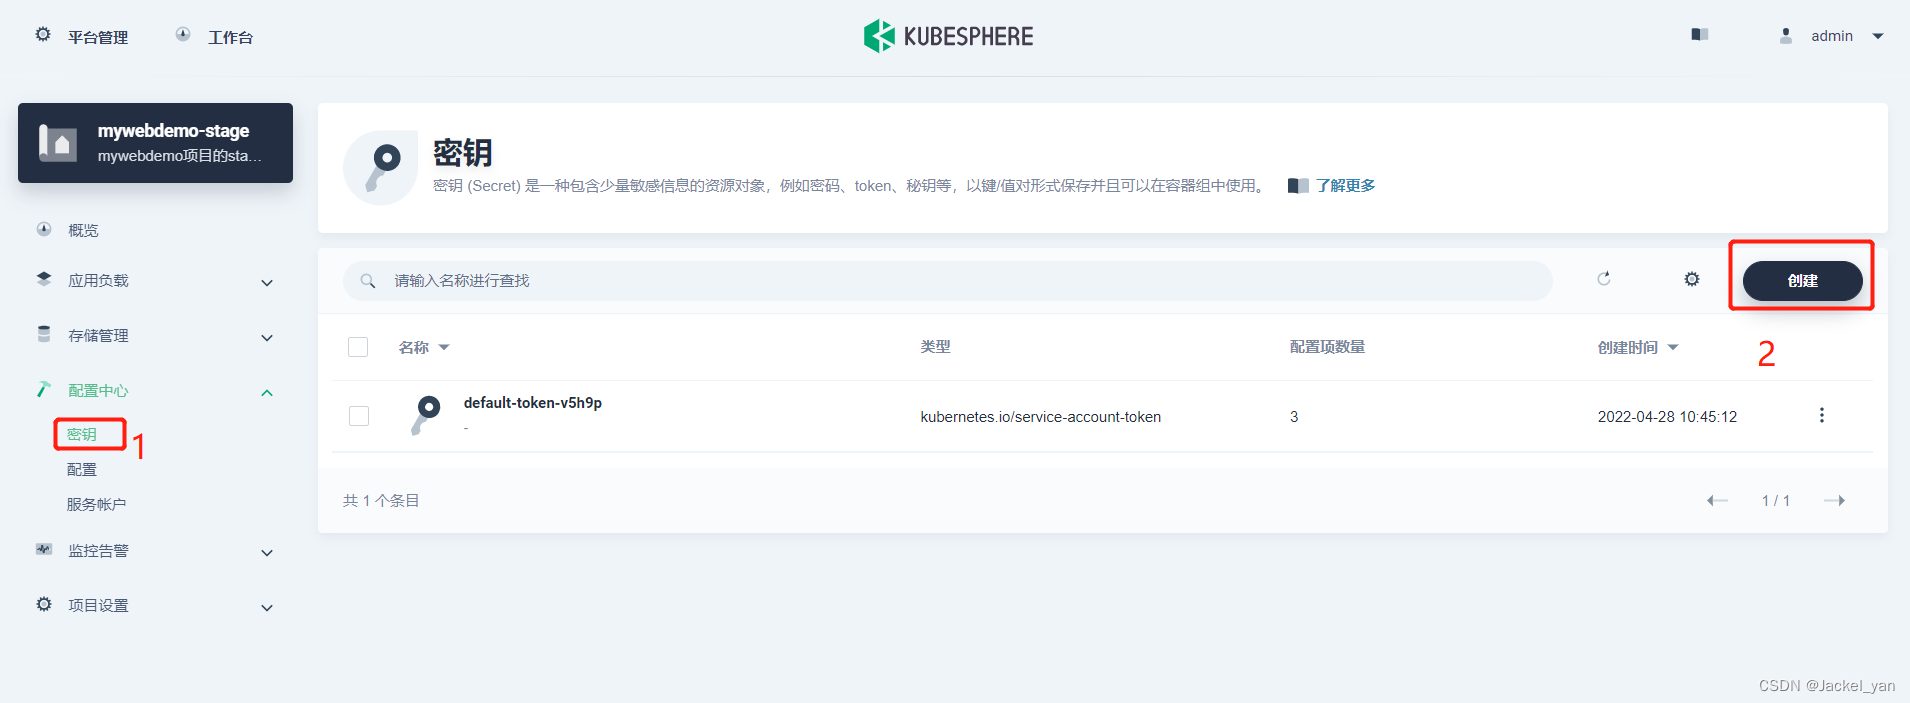Refresh the secrets list
The height and width of the screenshot is (703, 1910).
(1604, 279)
